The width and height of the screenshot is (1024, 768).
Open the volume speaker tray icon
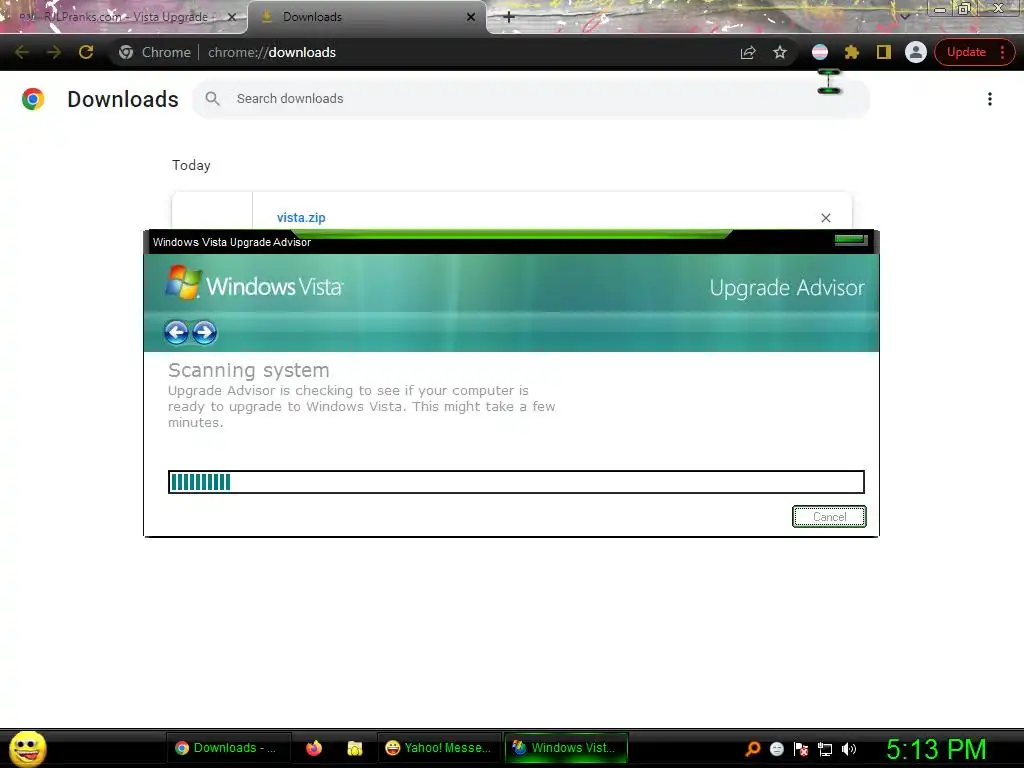pyautogui.click(x=849, y=749)
